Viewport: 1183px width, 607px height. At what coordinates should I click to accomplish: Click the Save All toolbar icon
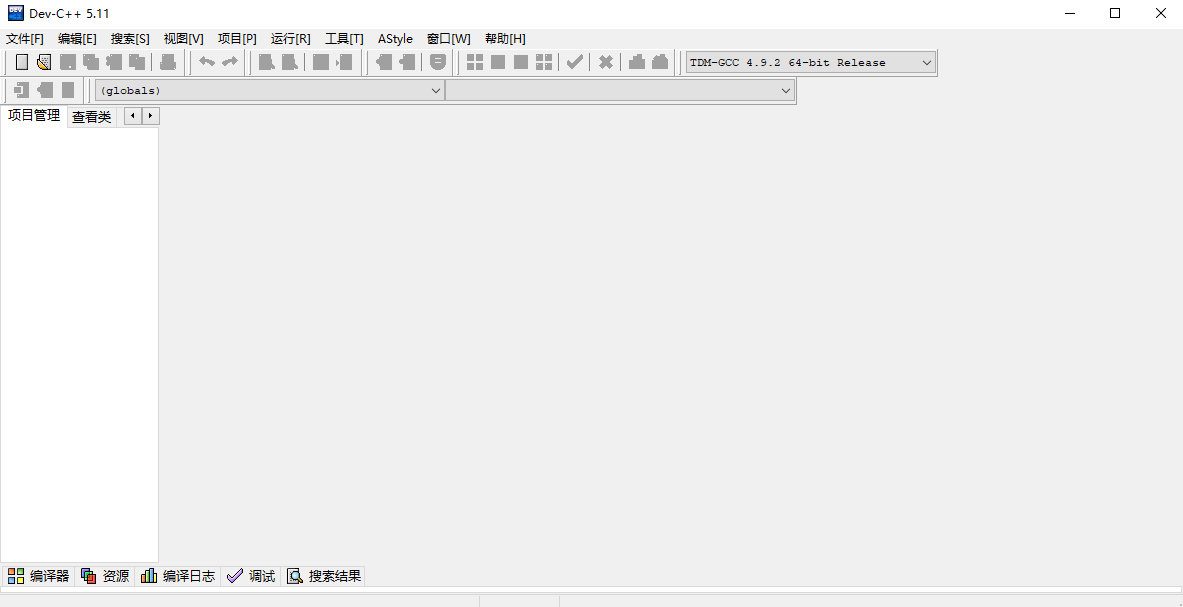(x=91, y=62)
